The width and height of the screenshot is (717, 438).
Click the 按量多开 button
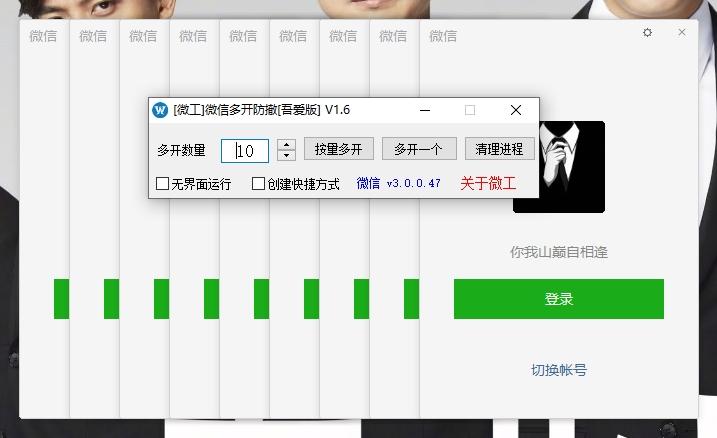point(338,149)
